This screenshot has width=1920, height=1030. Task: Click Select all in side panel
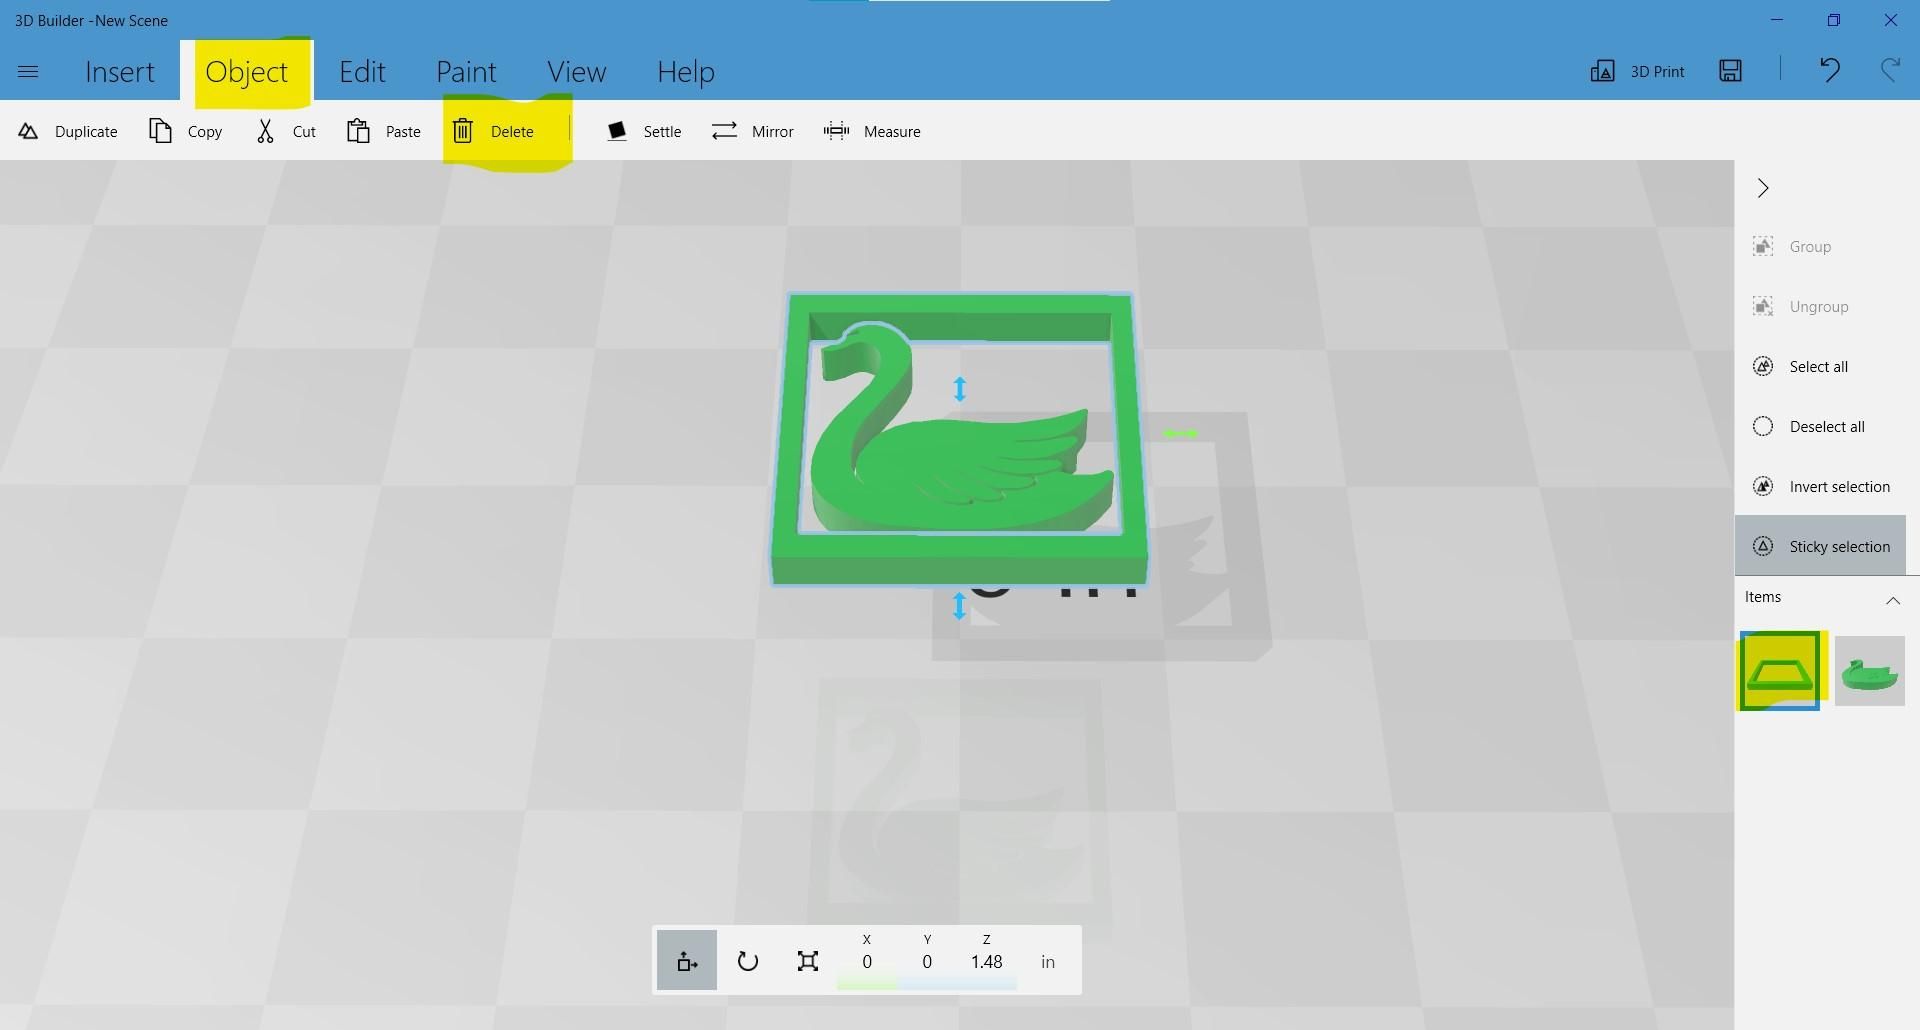coord(1820,366)
